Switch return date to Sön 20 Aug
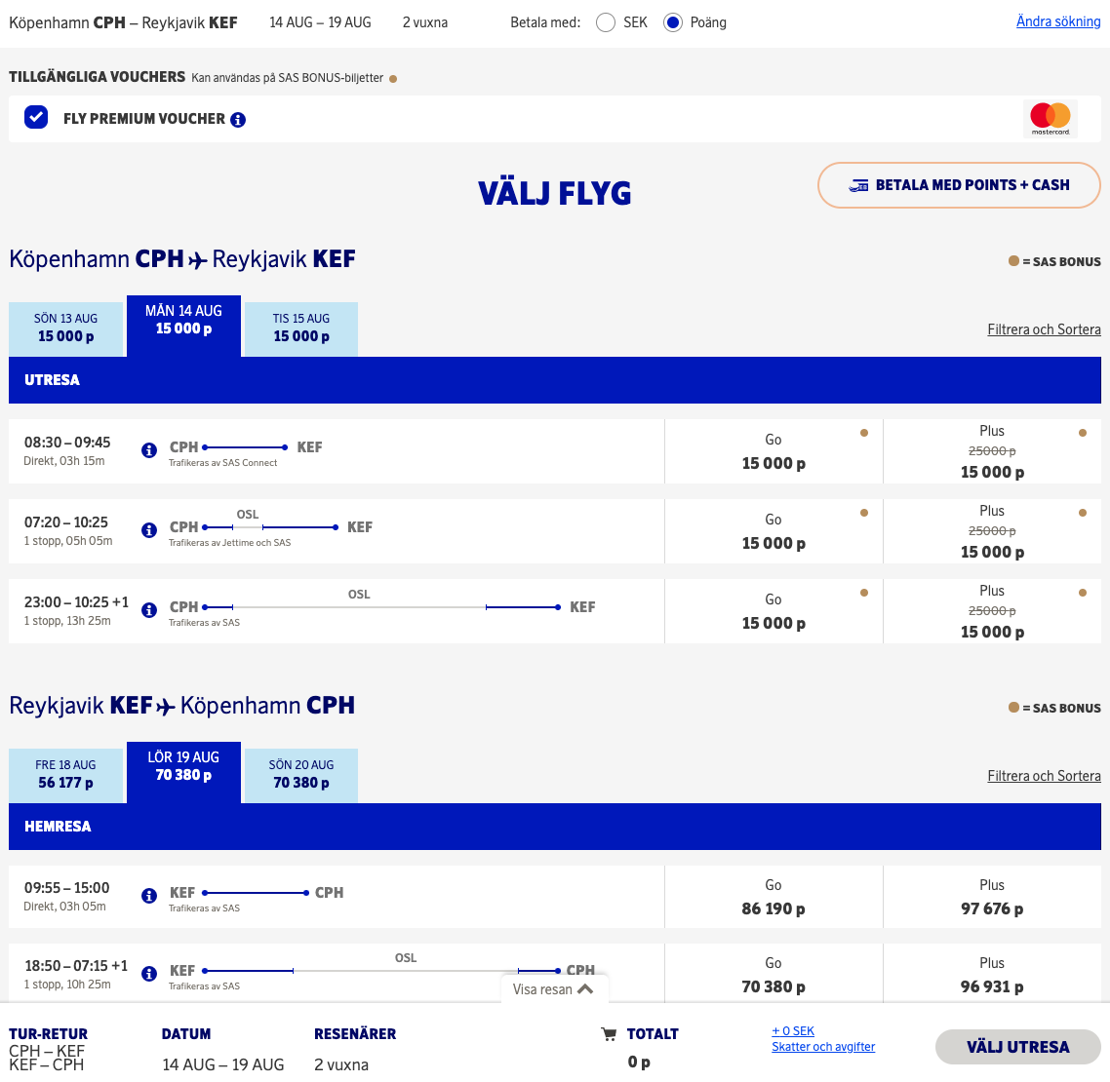 tap(301, 775)
